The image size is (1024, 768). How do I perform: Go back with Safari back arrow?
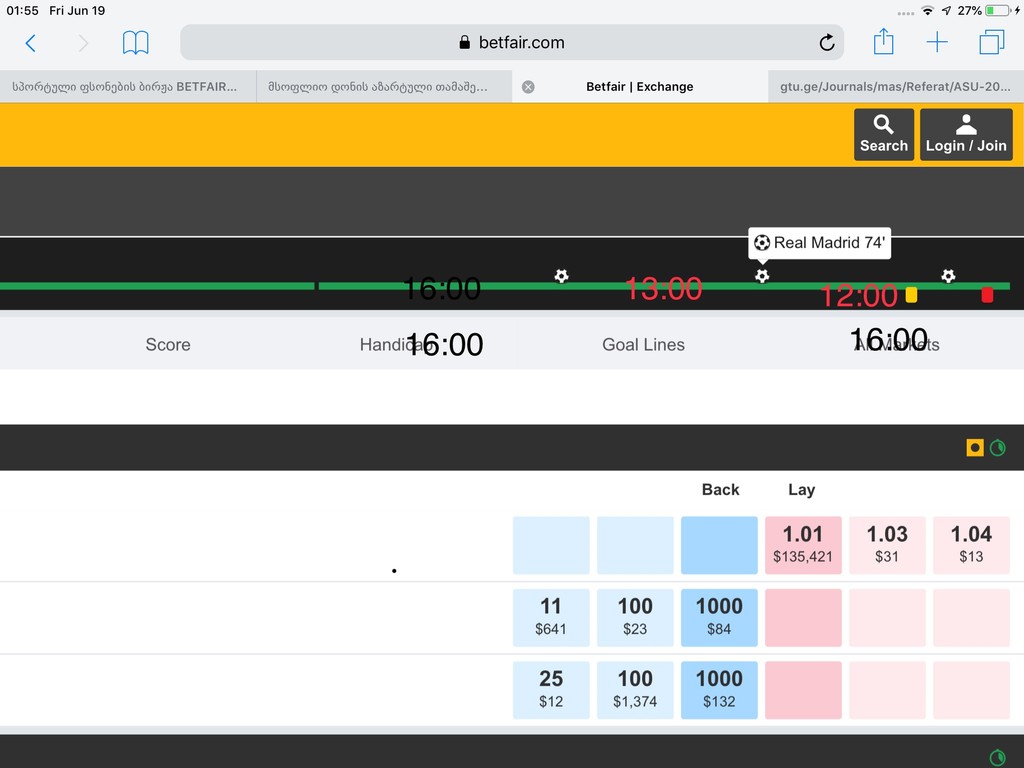[x=30, y=43]
